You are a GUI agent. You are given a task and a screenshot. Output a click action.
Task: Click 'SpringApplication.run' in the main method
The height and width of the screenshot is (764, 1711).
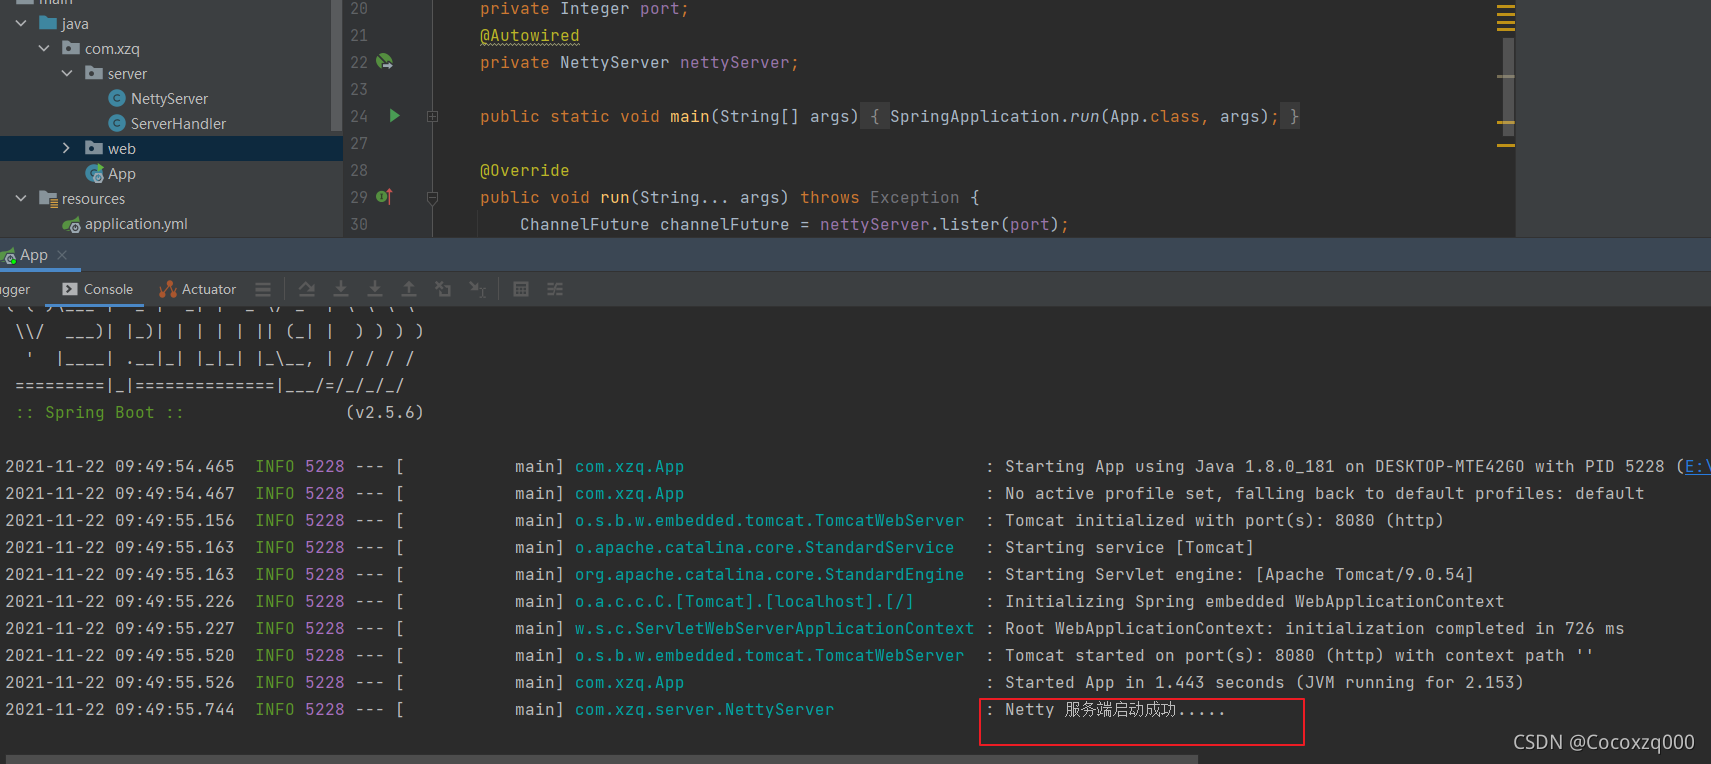[x=995, y=116]
